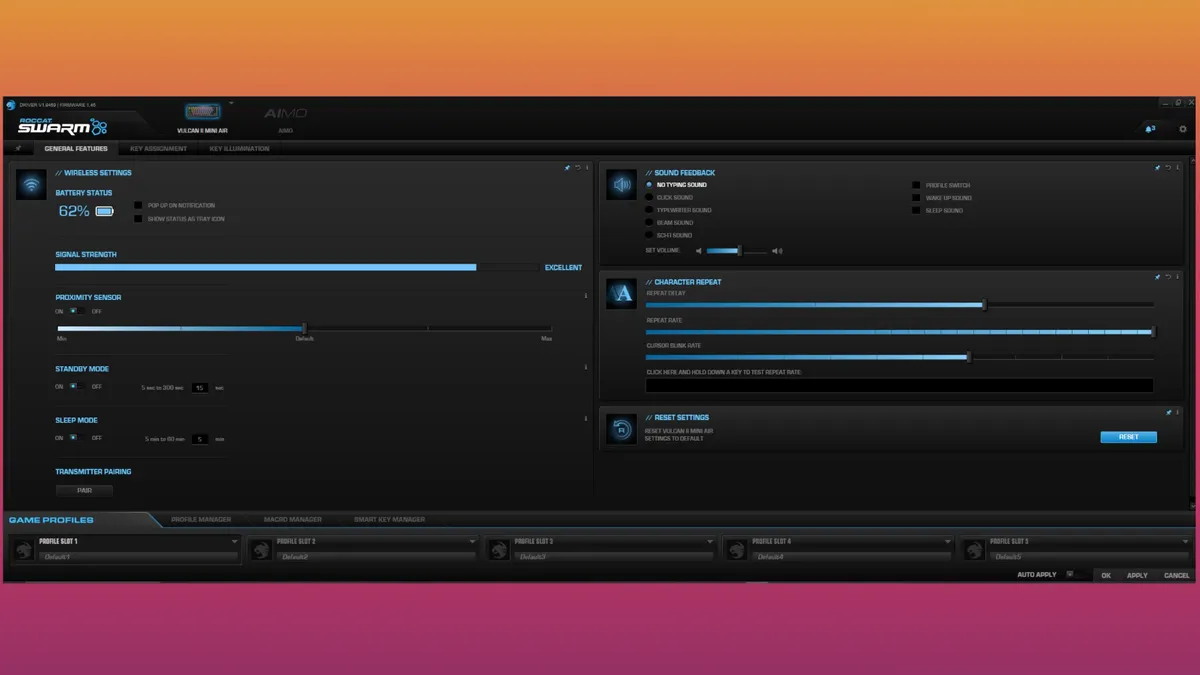Pin the Sound Feedback panel
The image size is (1200, 675).
[x=1157, y=168]
